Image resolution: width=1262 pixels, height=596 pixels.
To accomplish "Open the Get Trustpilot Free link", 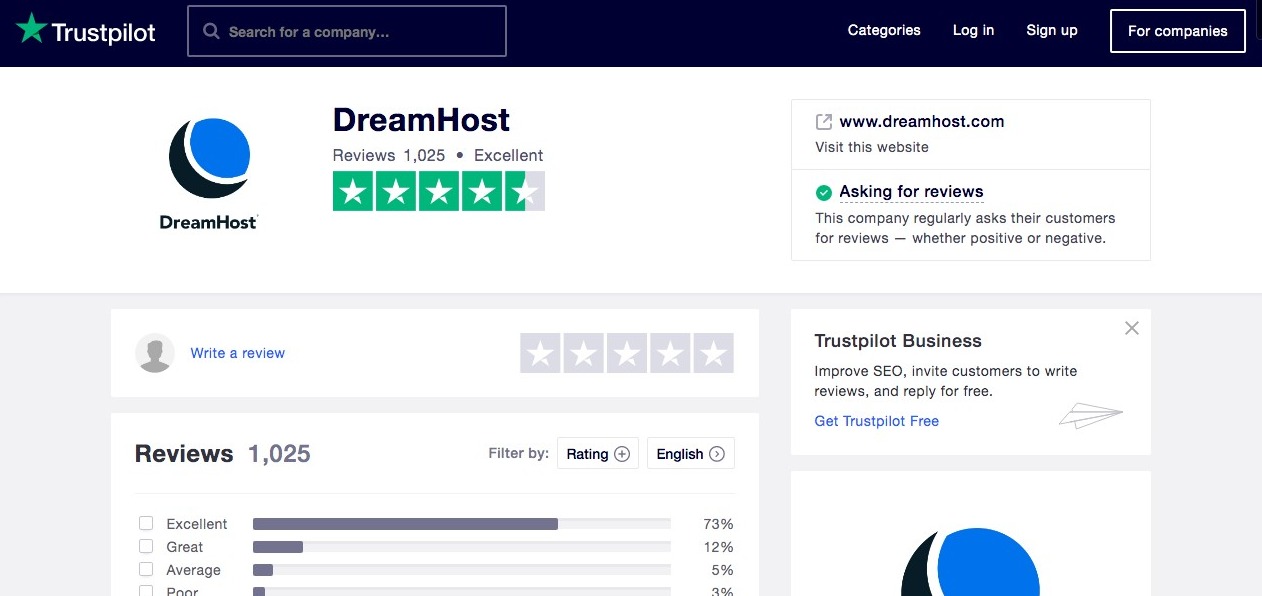I will click(x=876, y=421).
